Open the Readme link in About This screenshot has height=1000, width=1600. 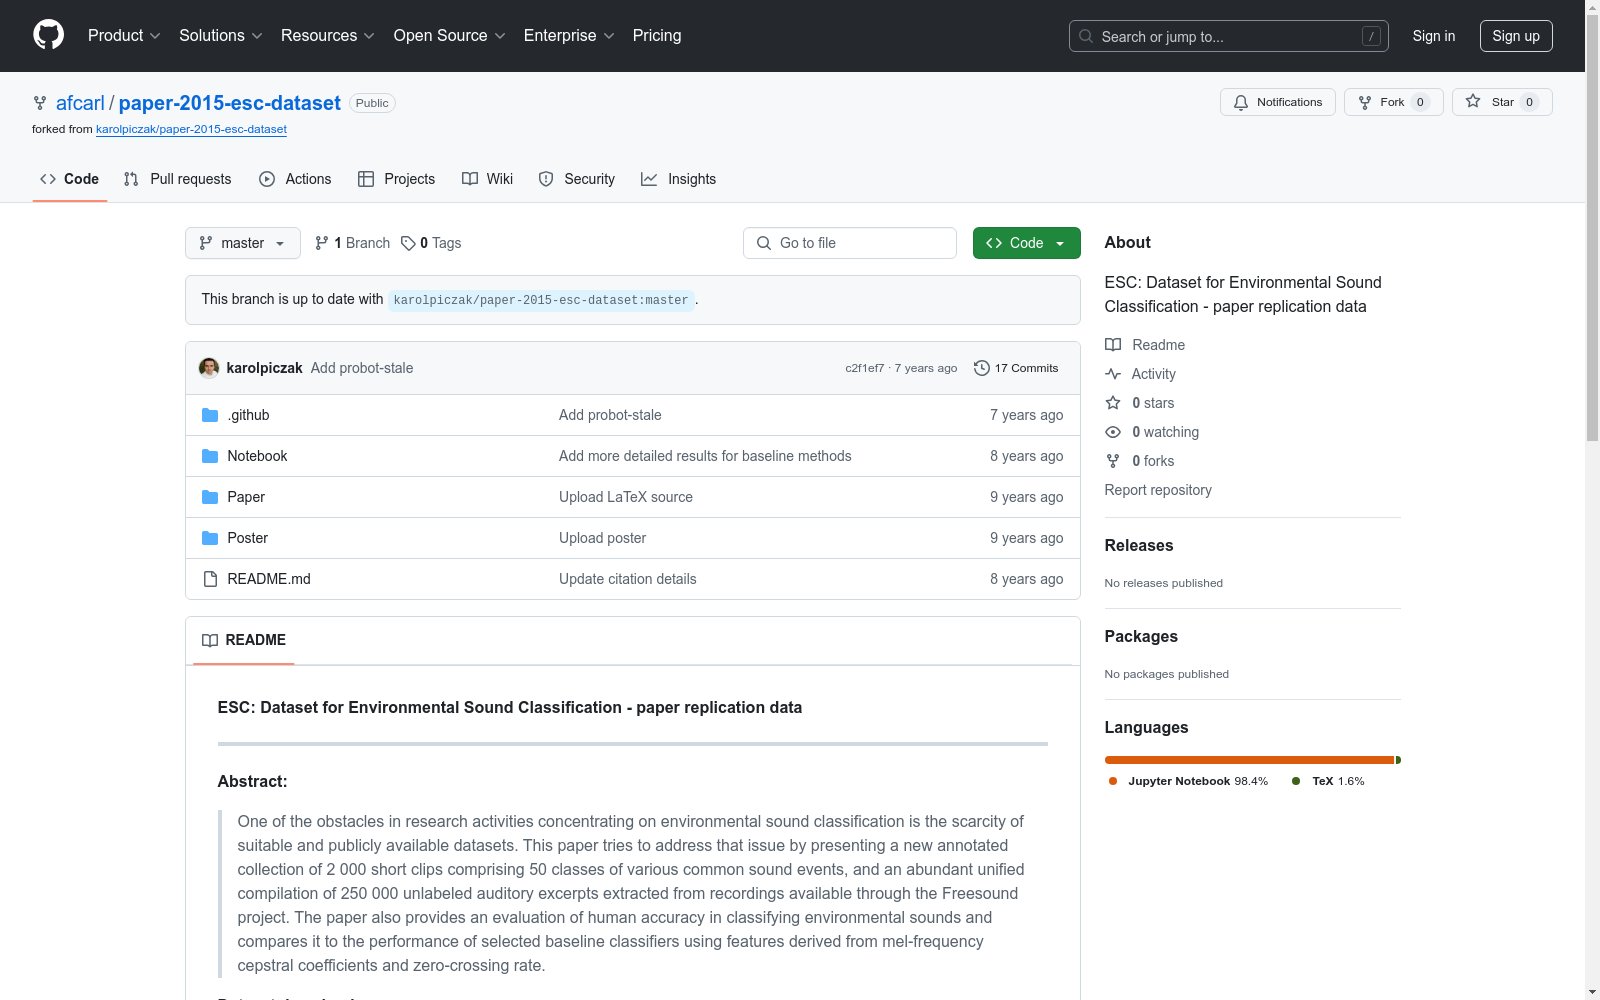pos(1145,345)
